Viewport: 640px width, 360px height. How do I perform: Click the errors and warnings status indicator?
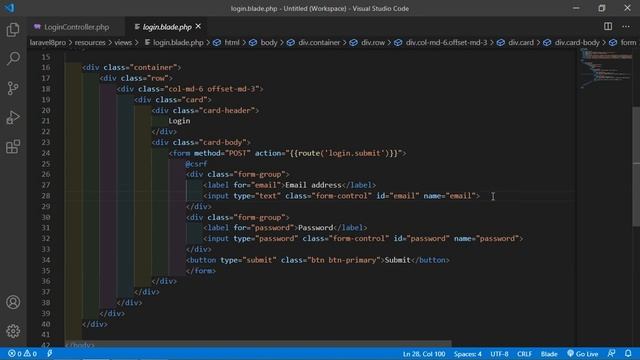(22, 354)
